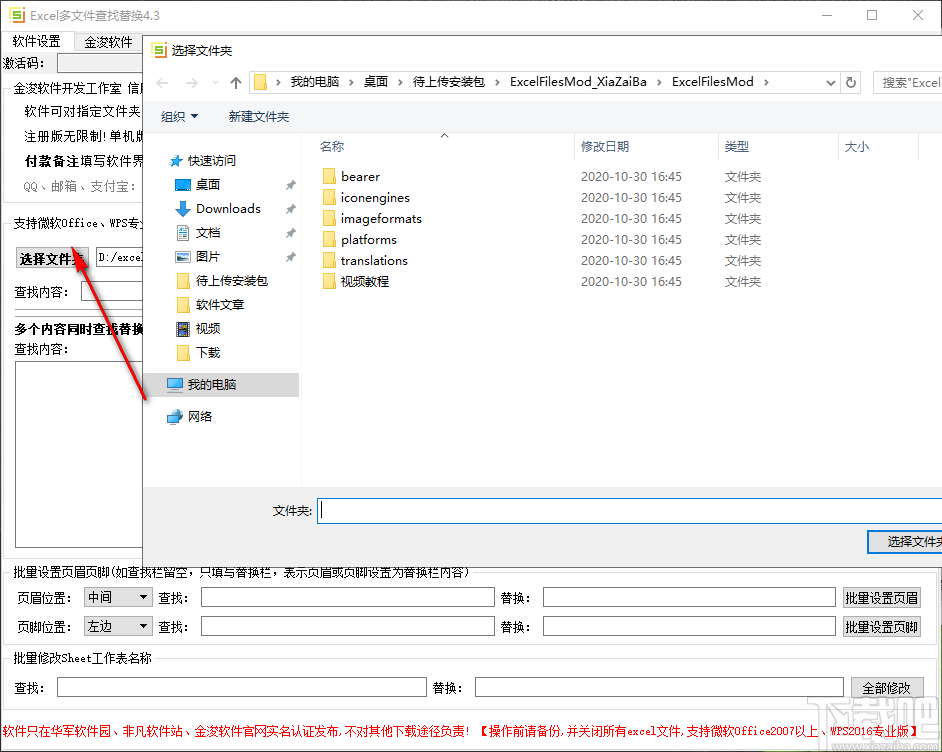The width and height of the screenshot is (942, 752).
Task: Open the bearer folder
Action: click(360, 176)
